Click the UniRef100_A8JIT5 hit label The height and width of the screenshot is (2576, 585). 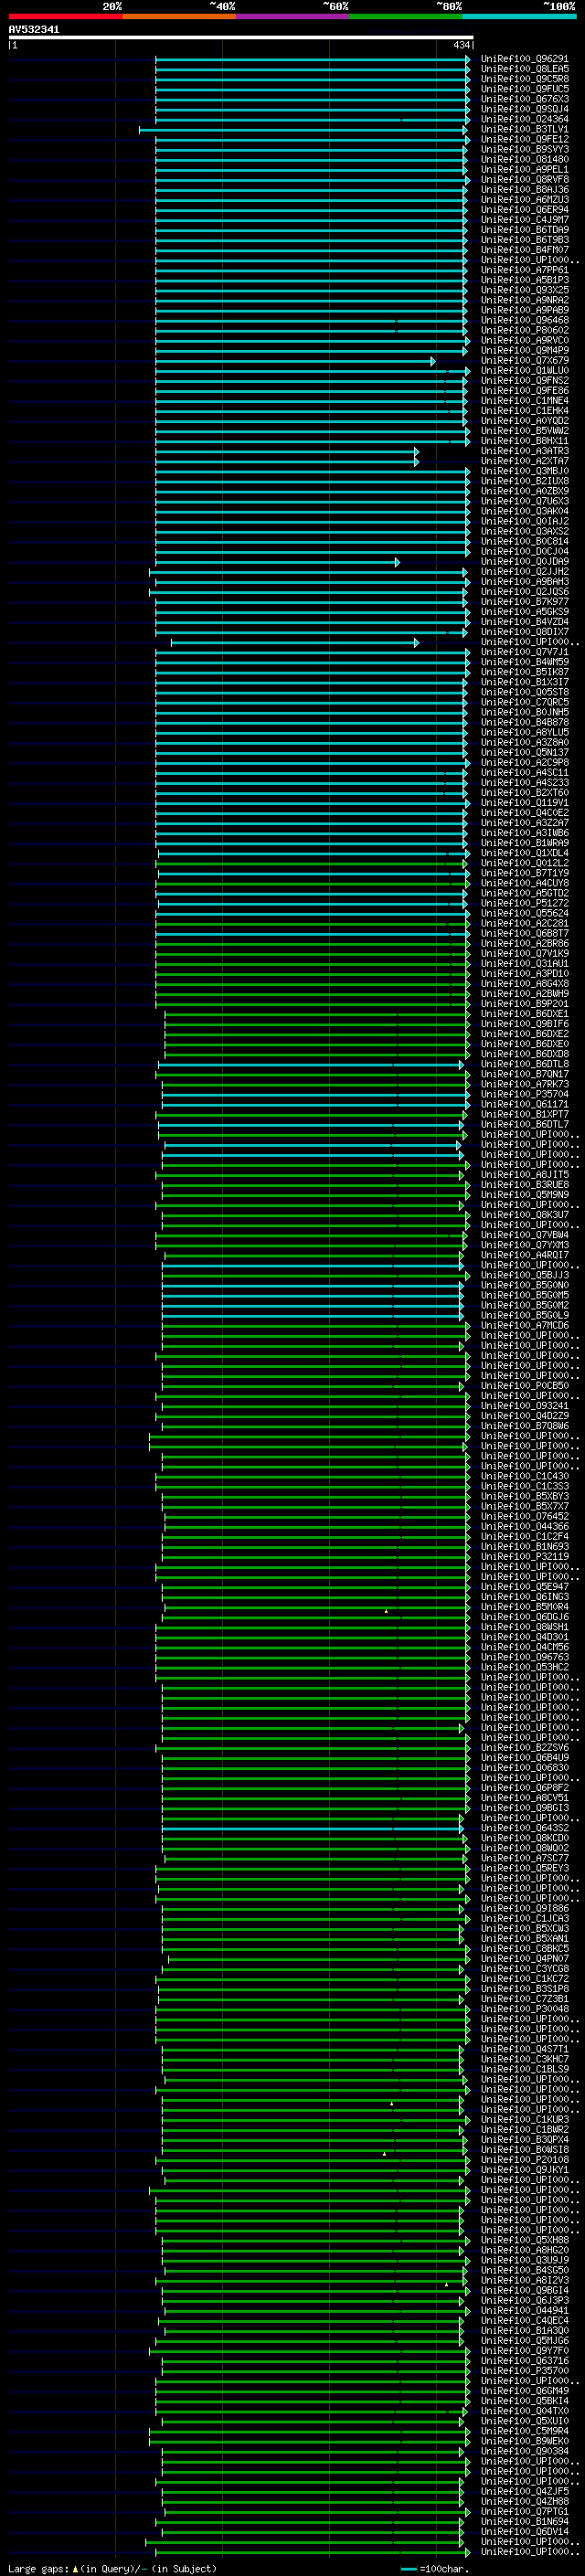[x=524, y=1175]
